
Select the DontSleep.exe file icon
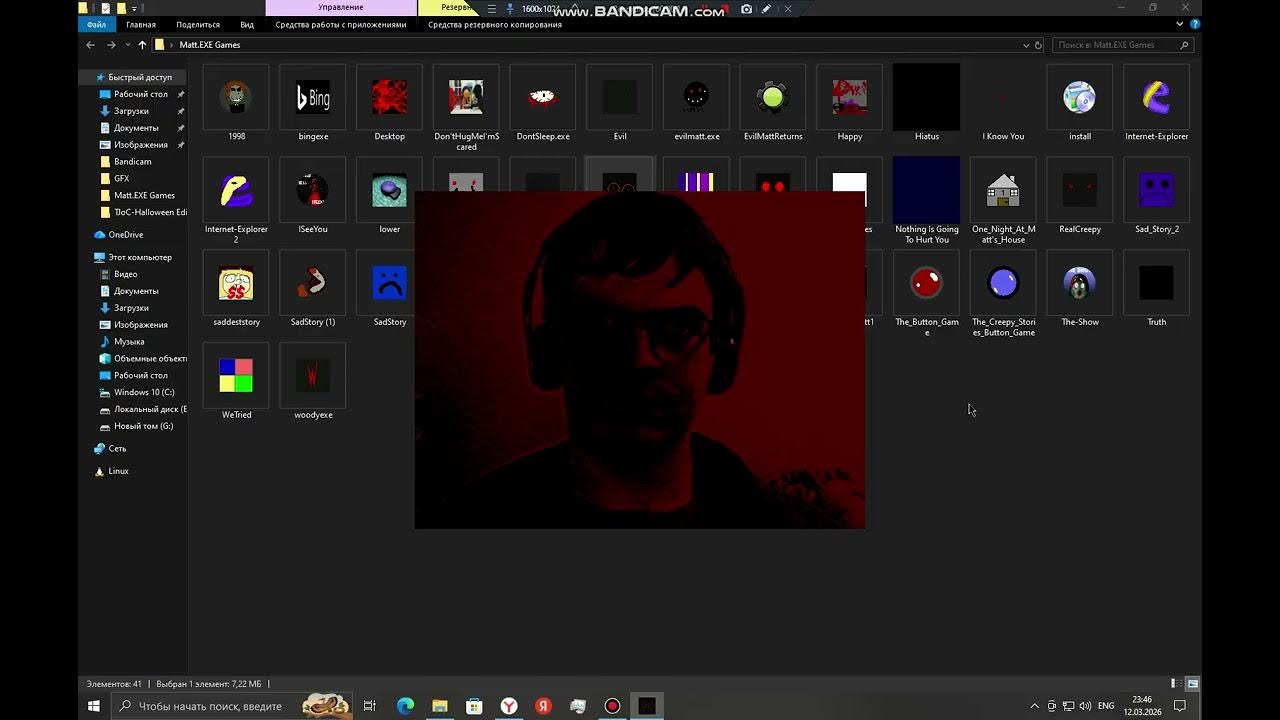(x=542, y=98)
